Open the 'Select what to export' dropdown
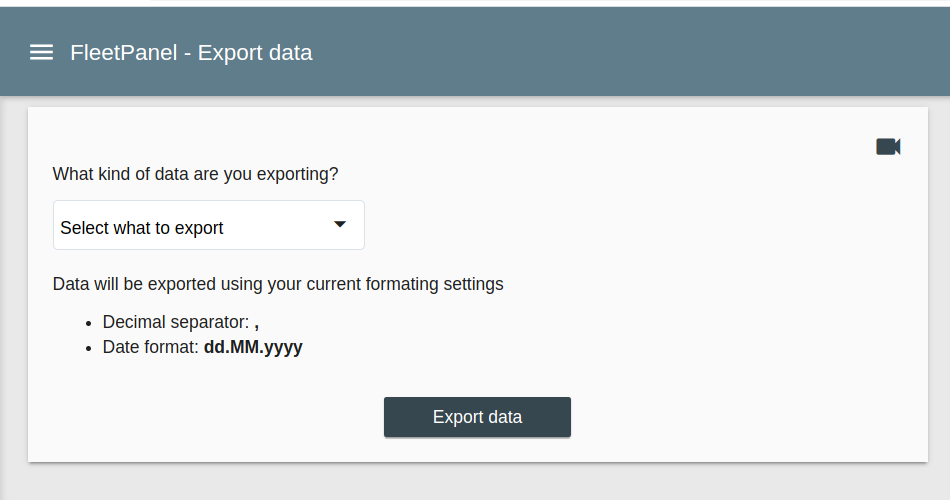 click(x=208, y=226)
